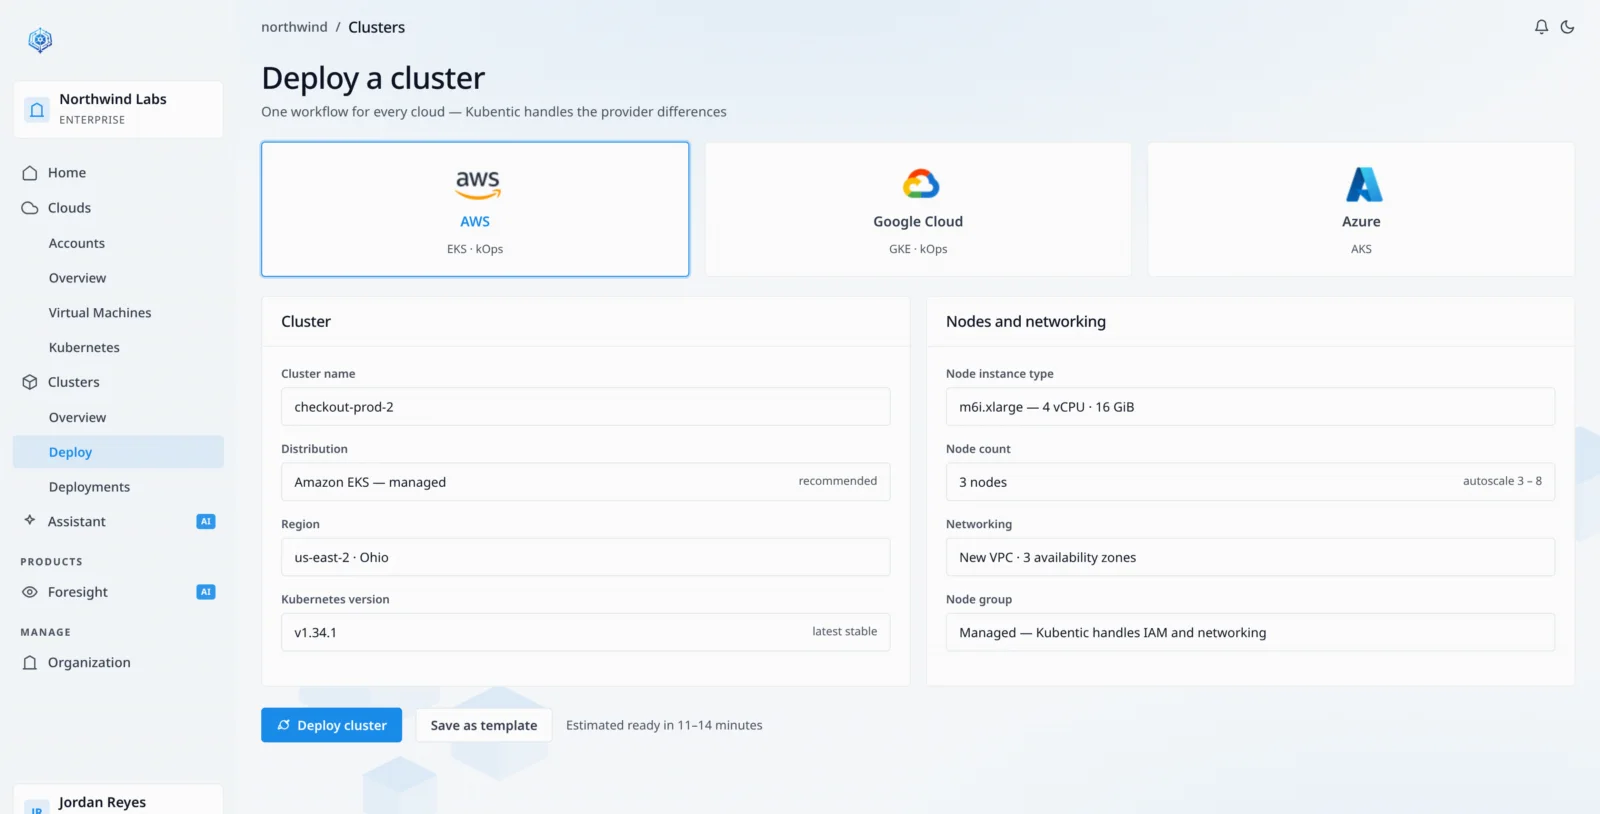Open the Northwind Labs organization switcher
This screenshot has width=1600, height=814.
(x=118, y=109)
